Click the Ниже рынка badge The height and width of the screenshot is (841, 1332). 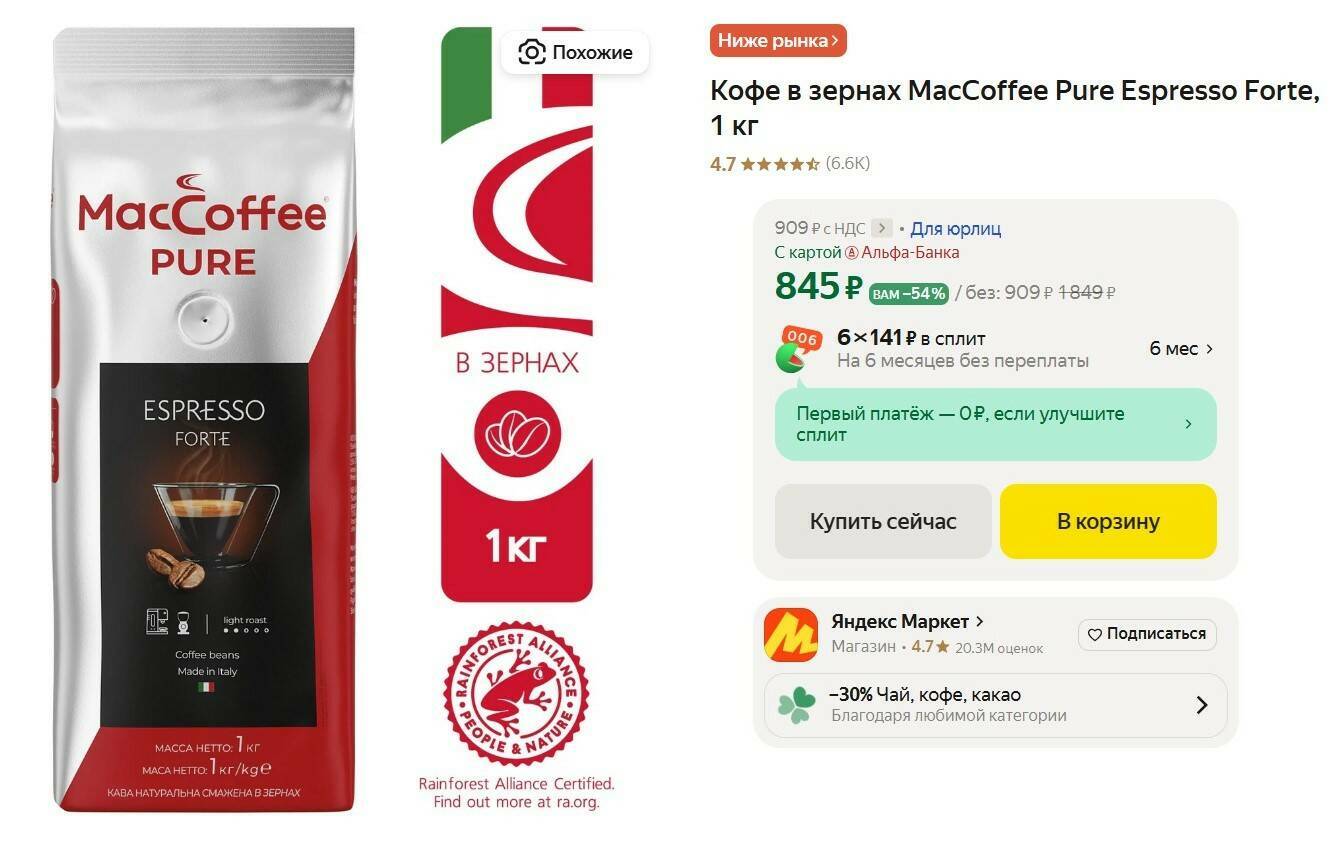pyautogui.click(x=778, y=41)
